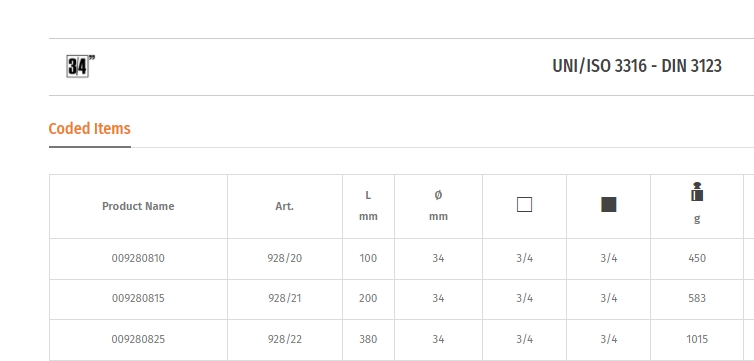This screenshot has width=754, height=361.
Task: Click the UNI/ISO 3316 - DIN 3123 heading
Action: coord(637,66)
